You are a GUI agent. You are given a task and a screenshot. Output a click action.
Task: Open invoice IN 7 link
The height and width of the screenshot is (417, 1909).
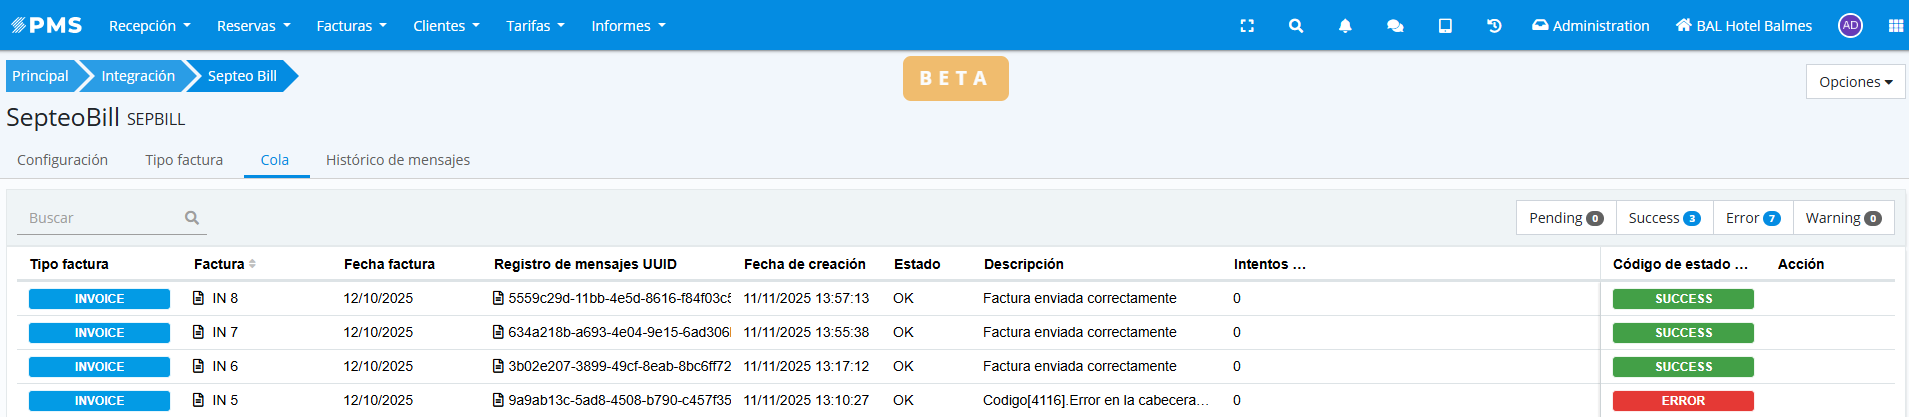[x=225, y=332]
